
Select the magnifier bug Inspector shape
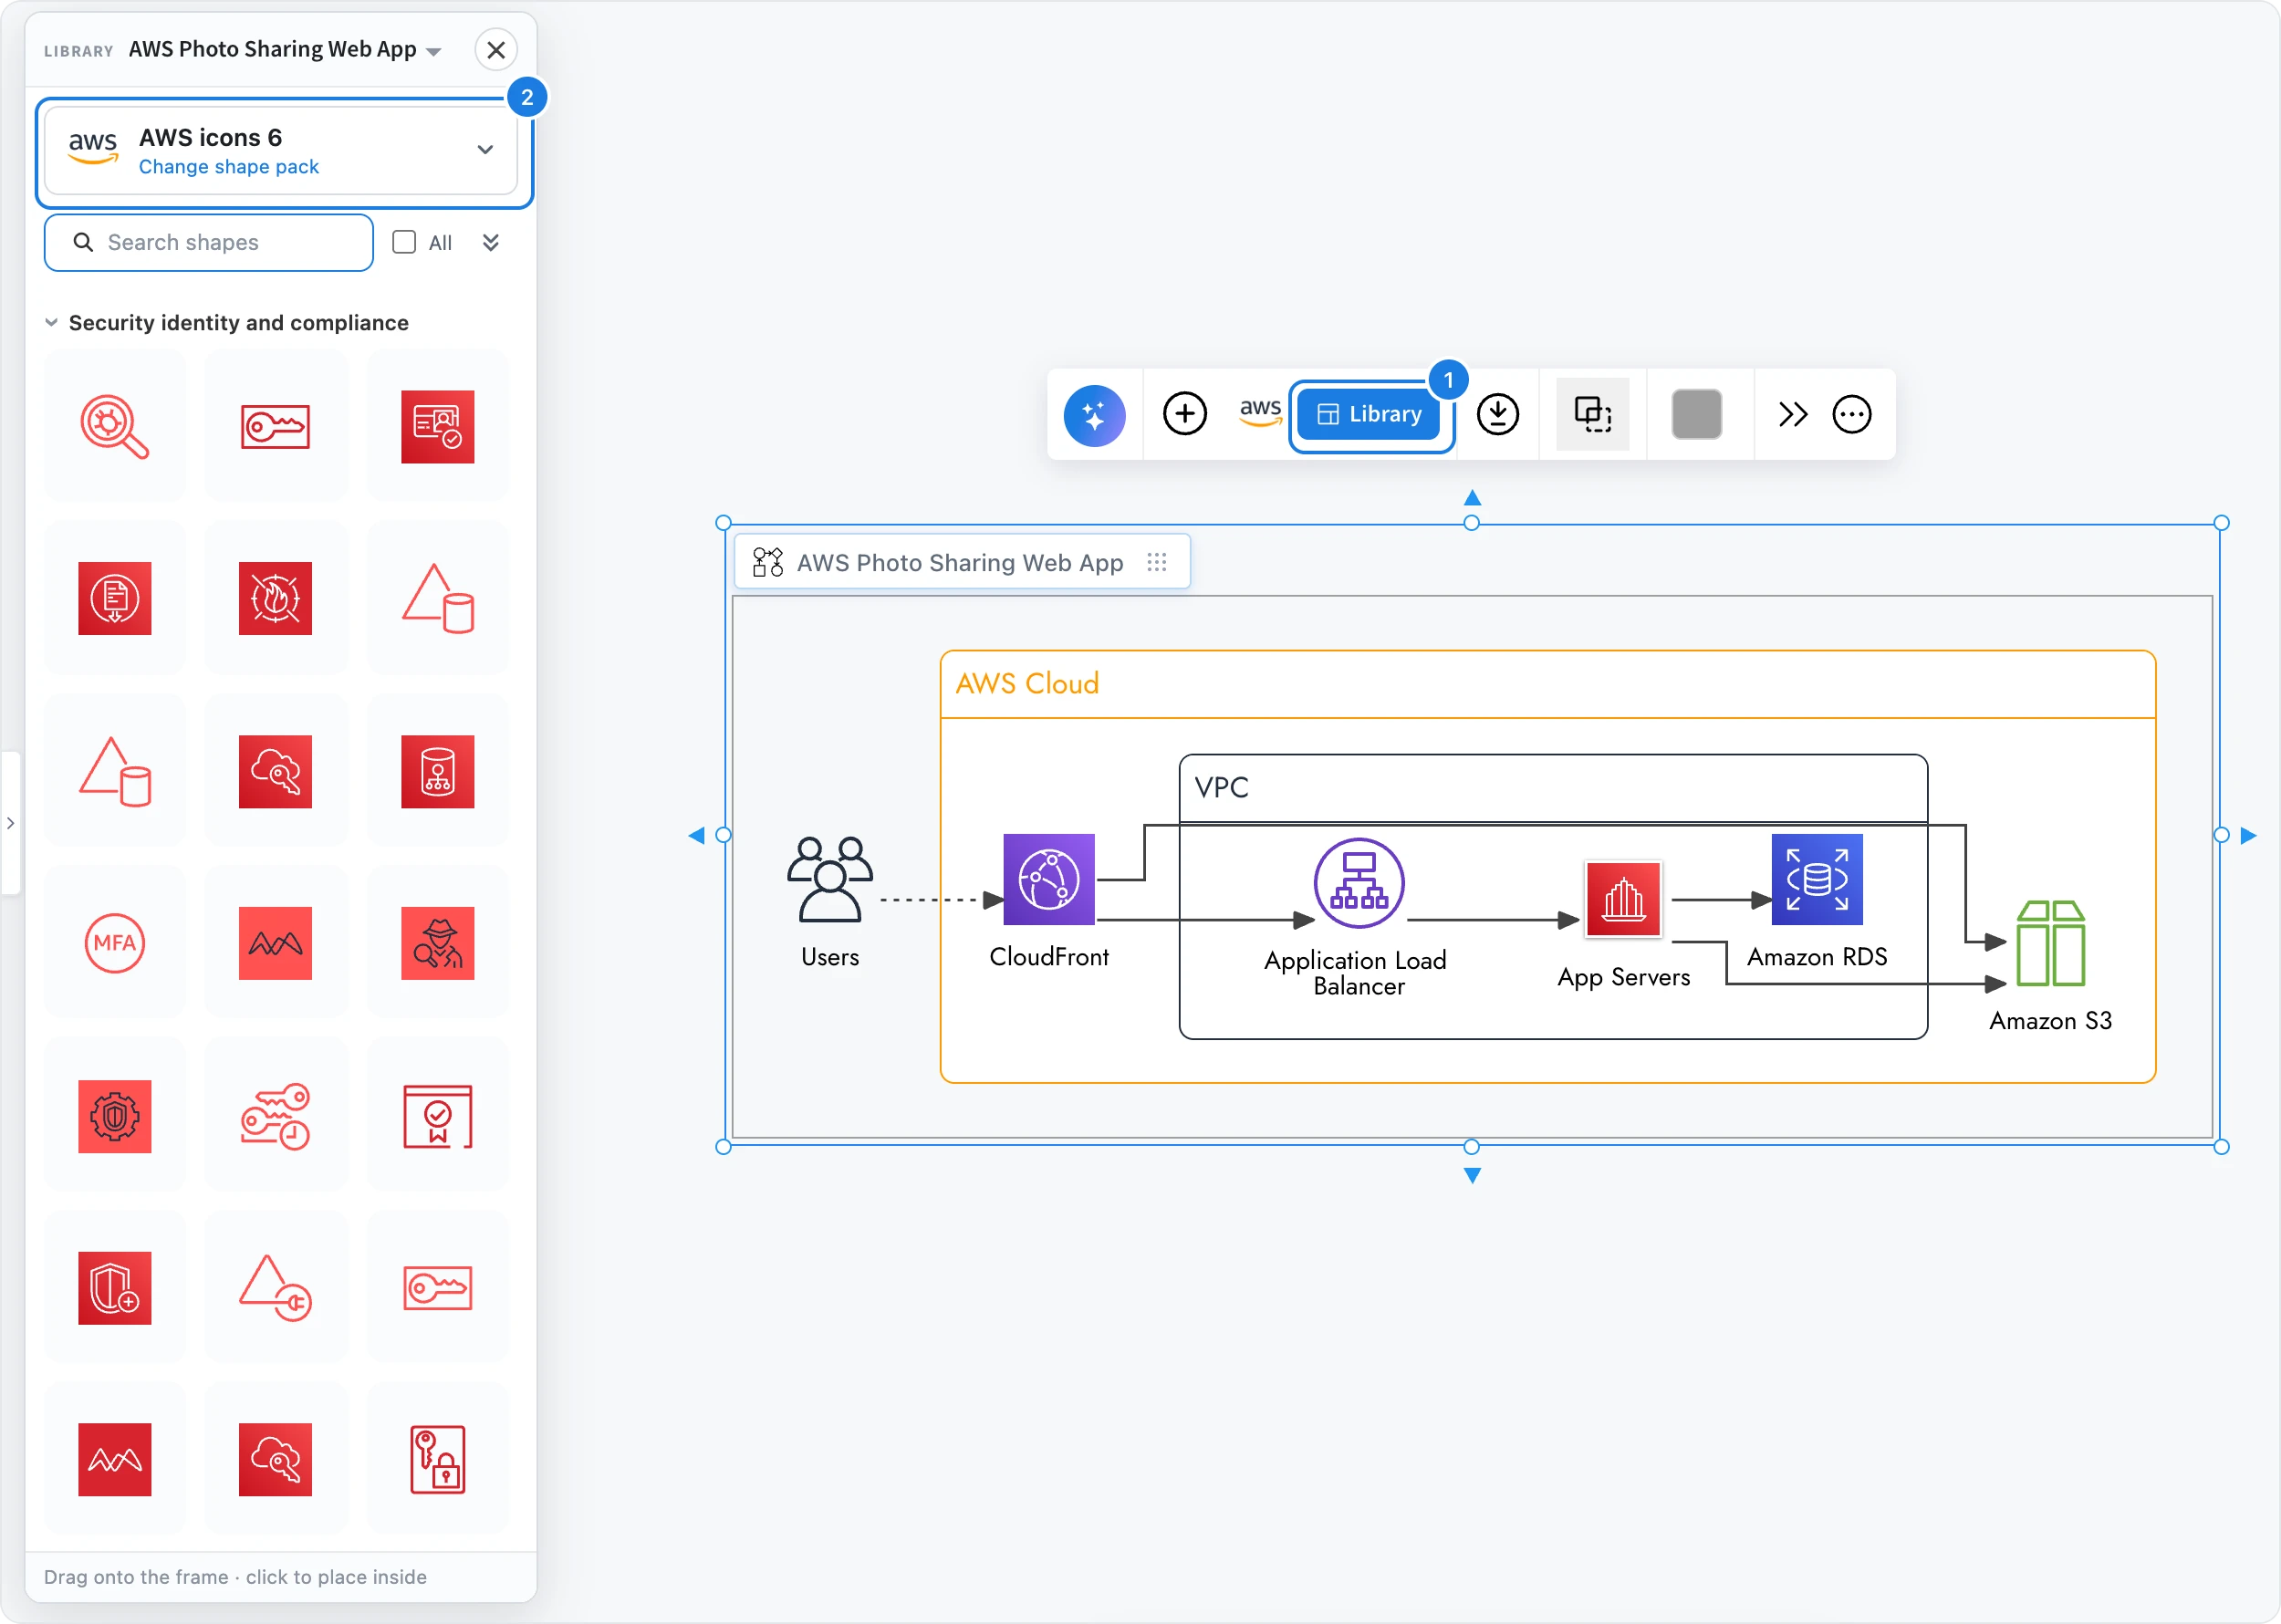pyautogui.click(x=115, y=427)
